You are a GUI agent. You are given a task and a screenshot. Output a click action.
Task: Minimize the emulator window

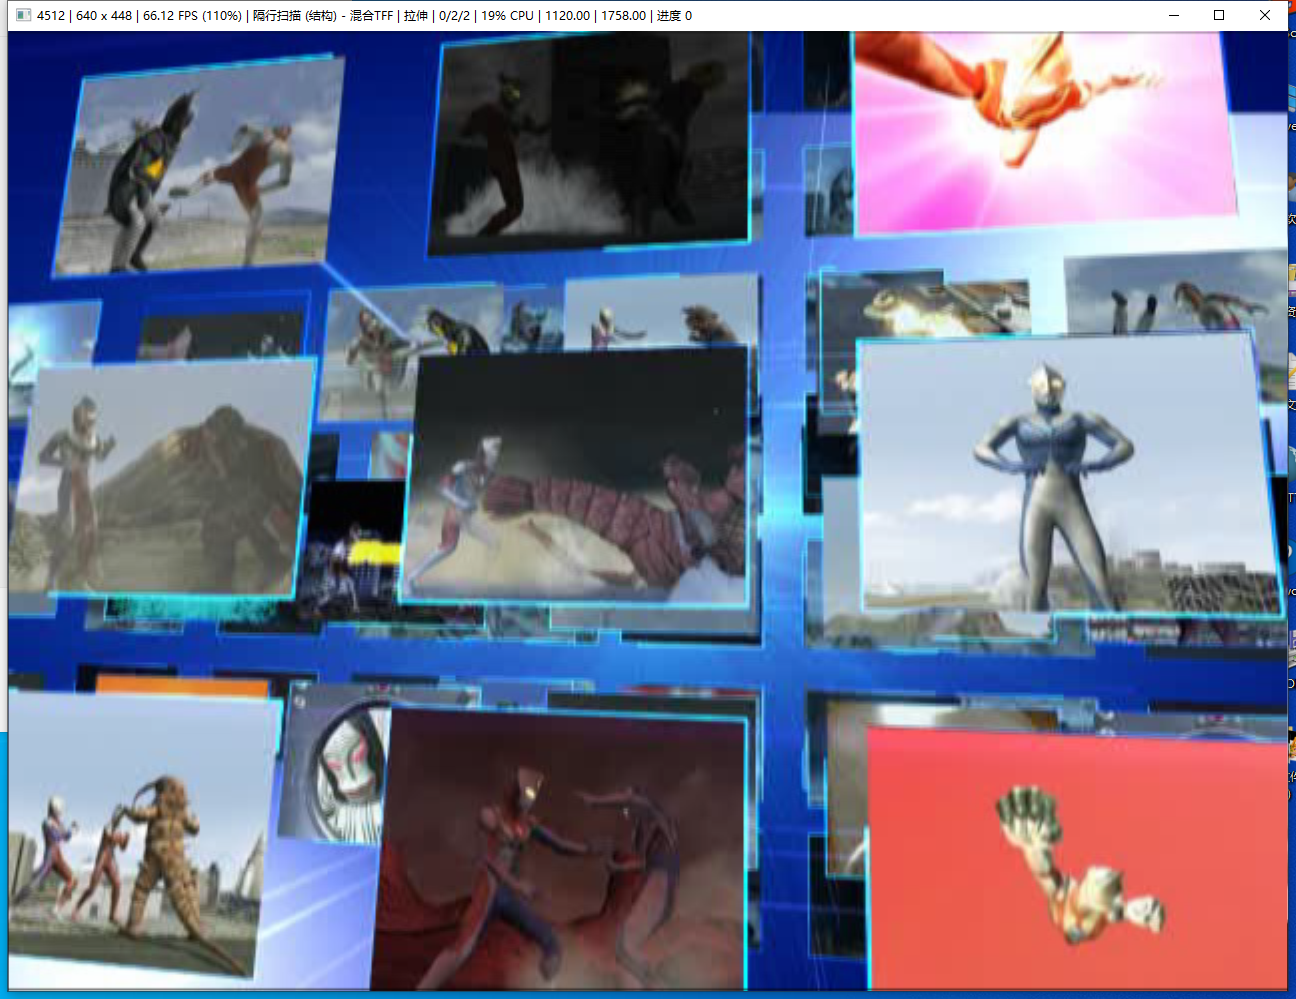click(x=1174, y=15)
